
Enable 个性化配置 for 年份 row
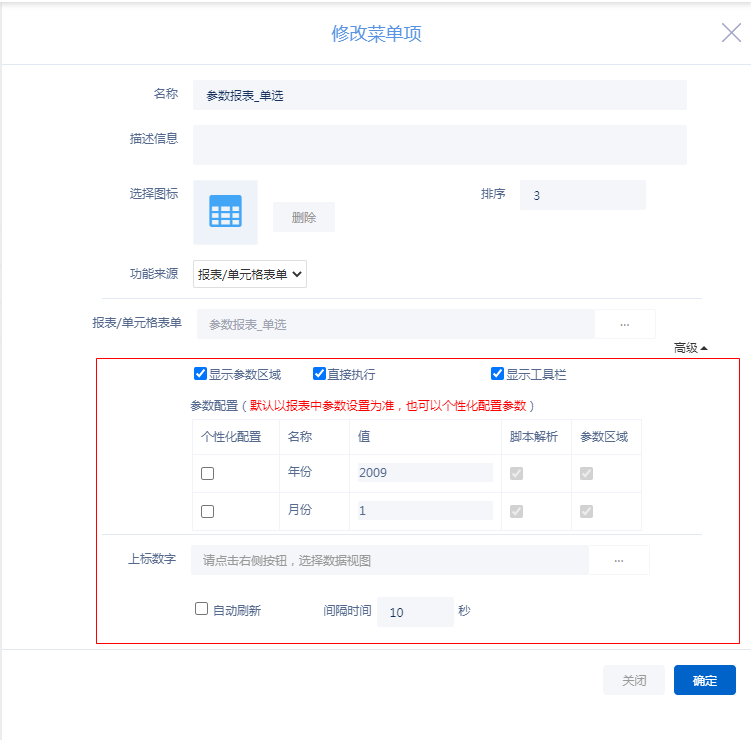click(208, 473)
